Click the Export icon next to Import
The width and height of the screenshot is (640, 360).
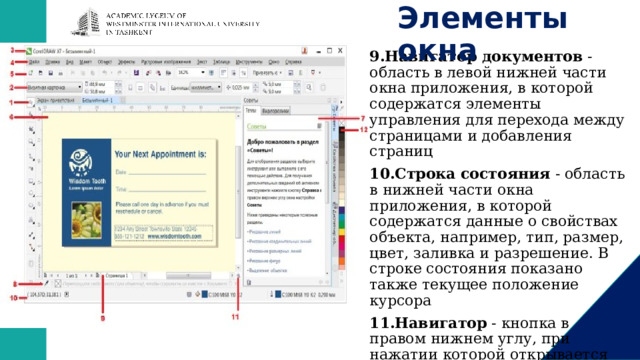click(x=148, y=73)
